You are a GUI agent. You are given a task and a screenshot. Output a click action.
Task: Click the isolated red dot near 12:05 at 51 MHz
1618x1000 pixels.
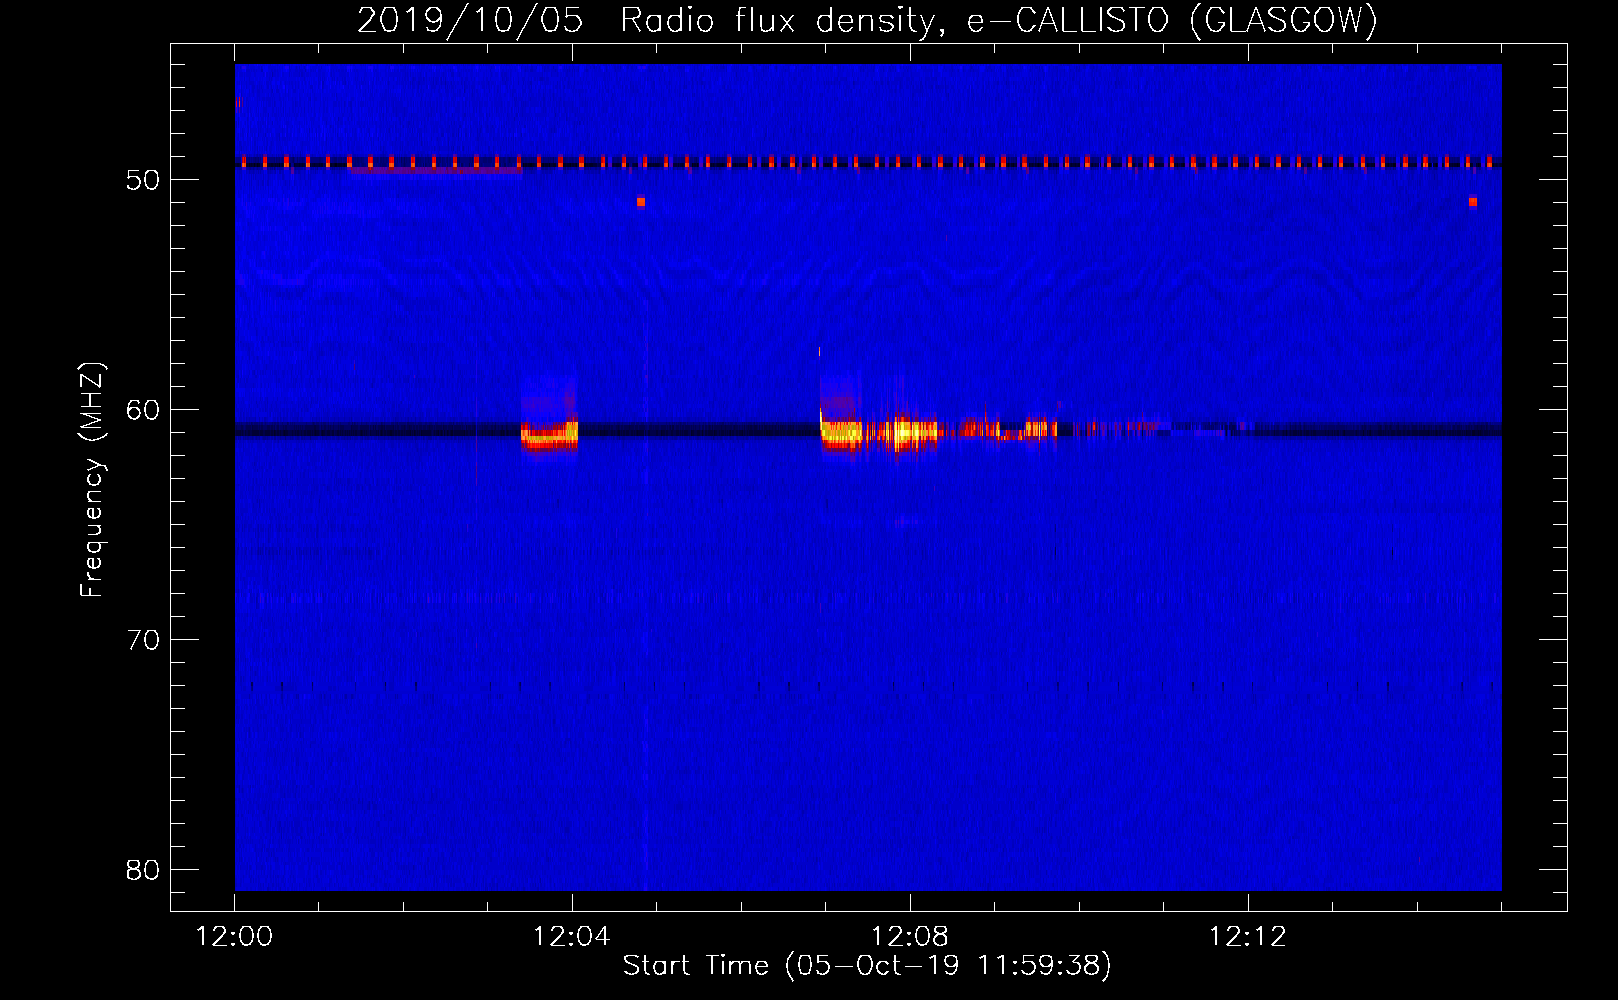pos(641,202)
